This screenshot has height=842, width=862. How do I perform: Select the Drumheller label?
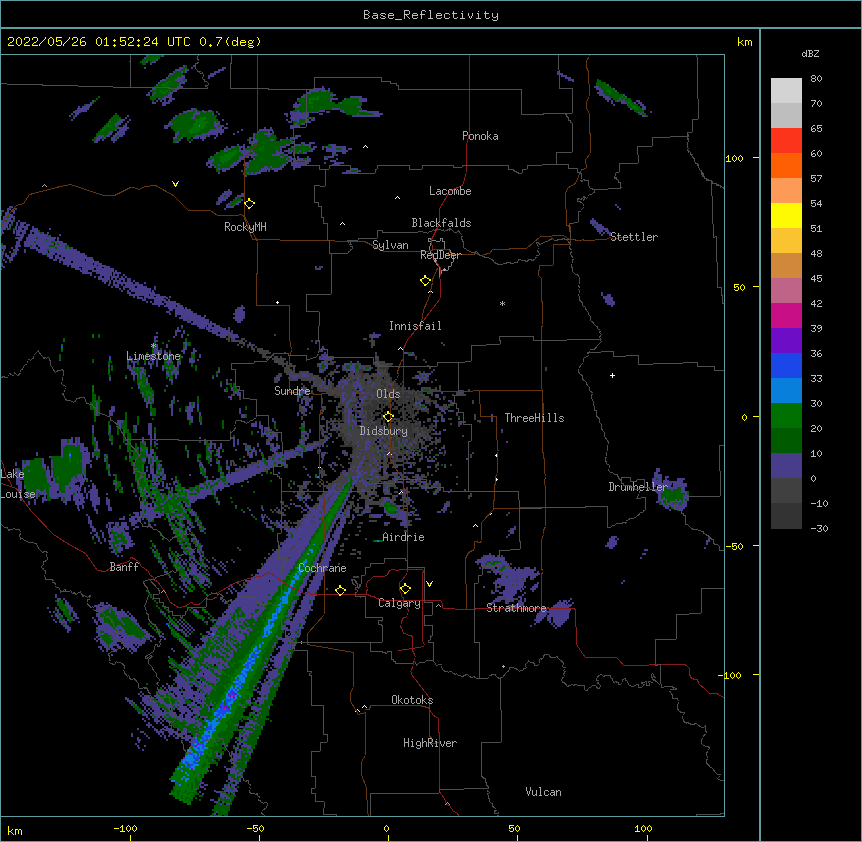pyautogui.click(x=638, y=487)
